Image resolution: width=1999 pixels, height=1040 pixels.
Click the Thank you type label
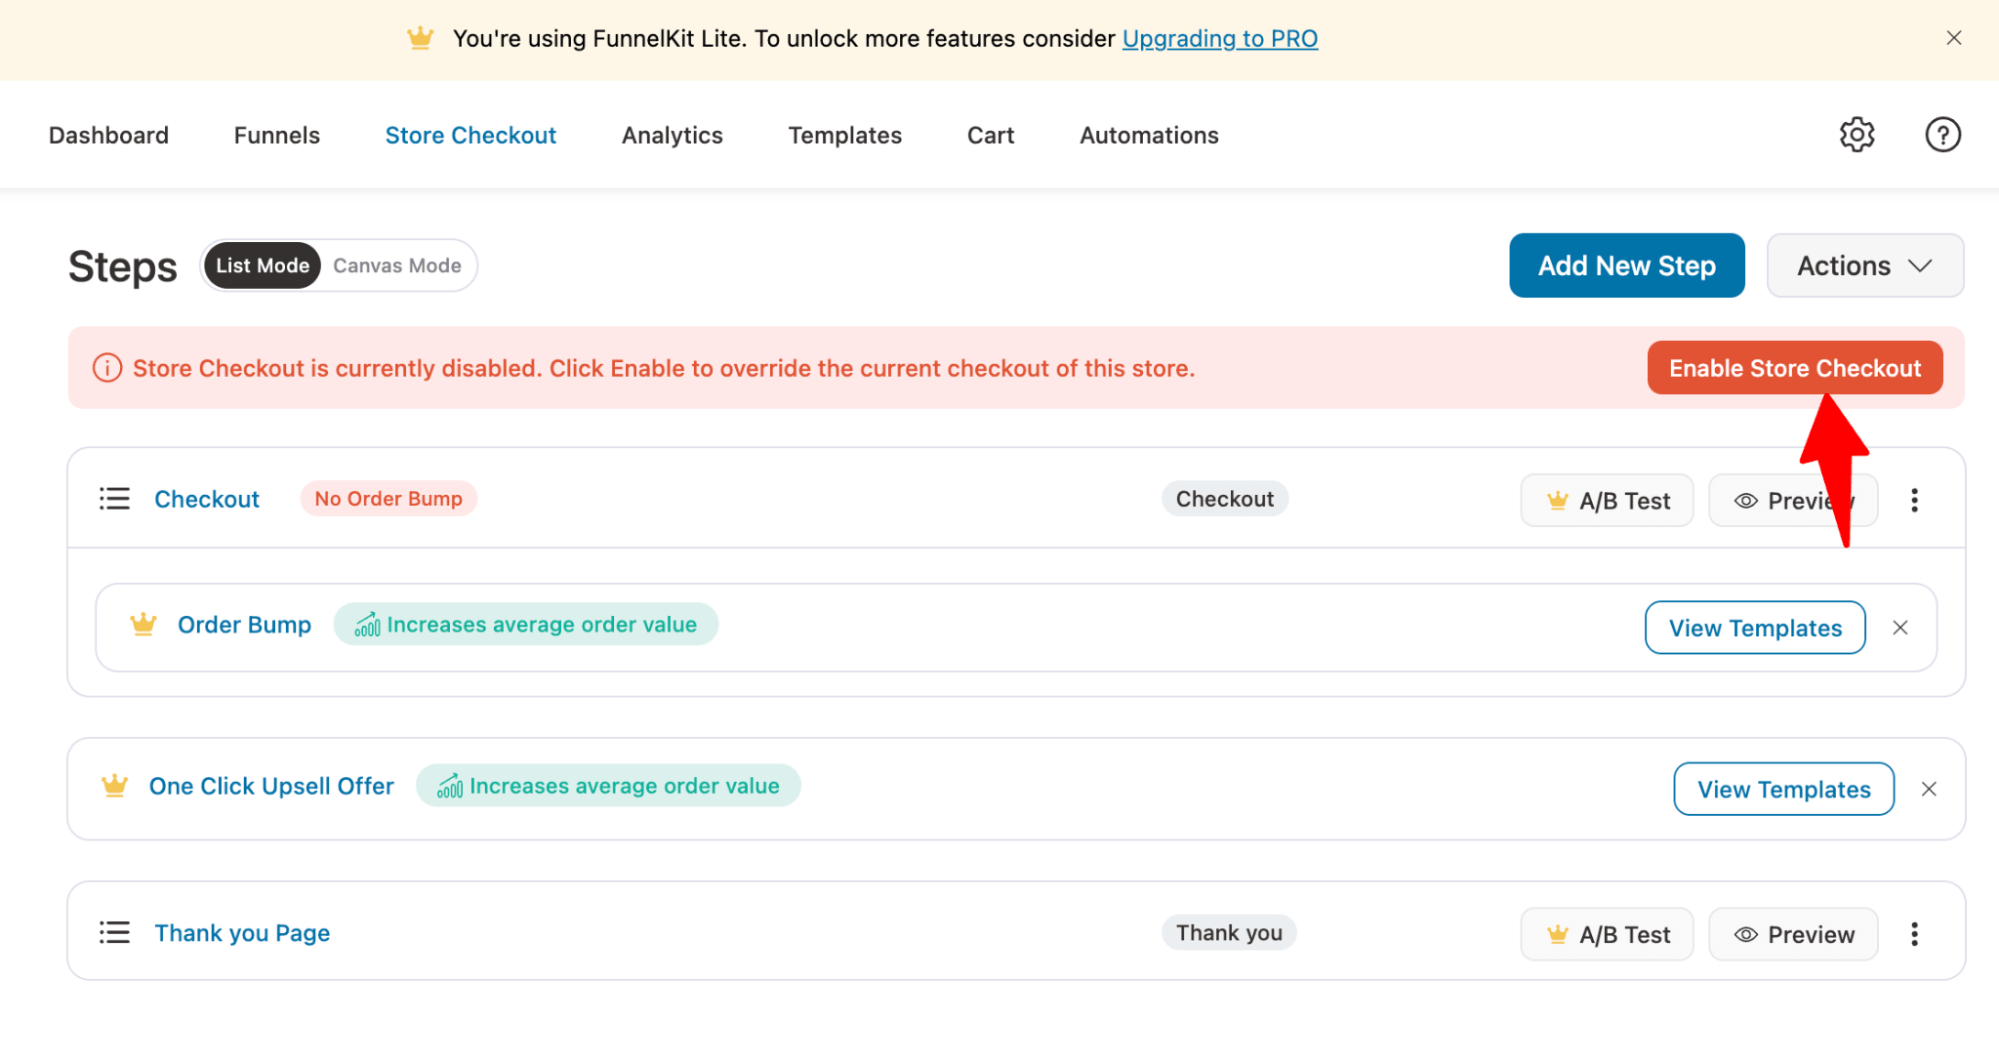pyautogui.click(x=1229, y=933)
